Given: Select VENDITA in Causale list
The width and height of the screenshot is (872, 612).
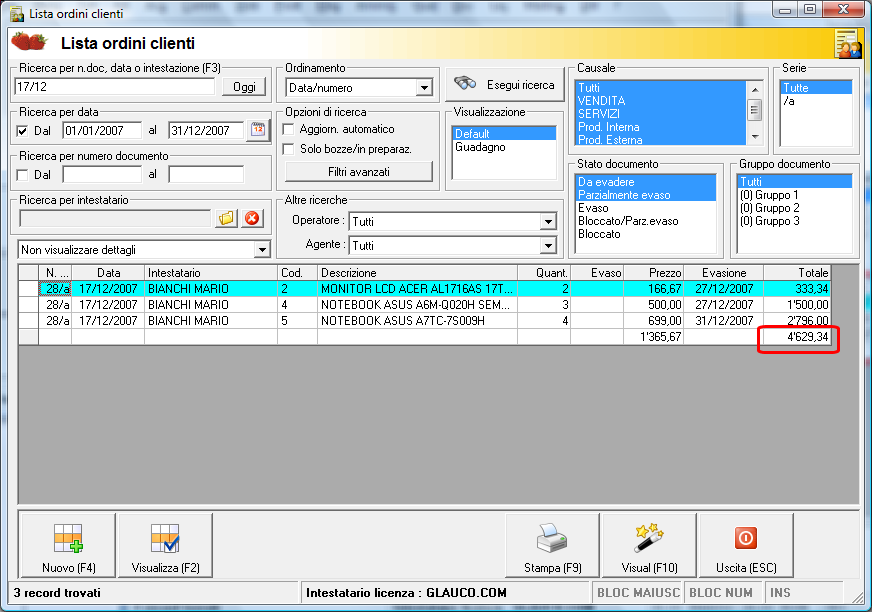Looking at the screenshot, I should pos(661,101).
